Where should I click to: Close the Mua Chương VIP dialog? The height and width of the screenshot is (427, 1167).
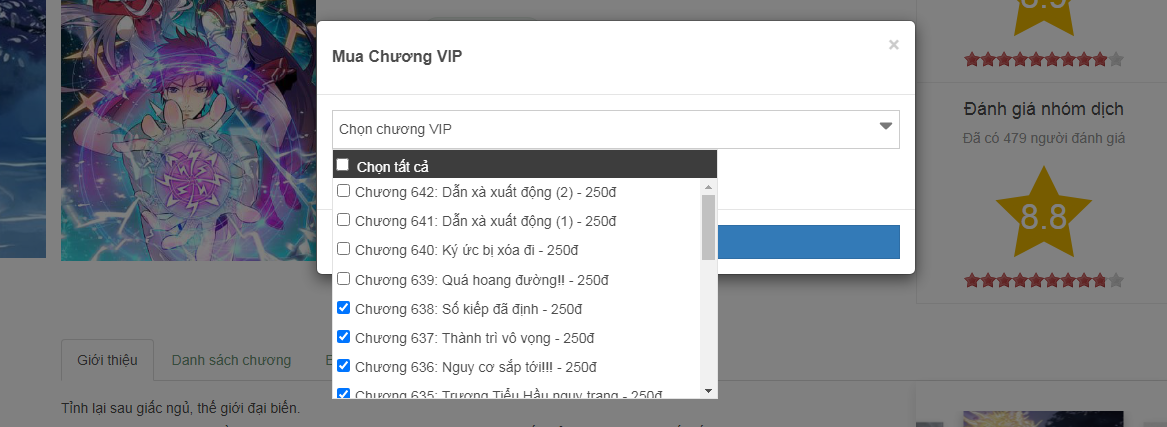(893, 45)
